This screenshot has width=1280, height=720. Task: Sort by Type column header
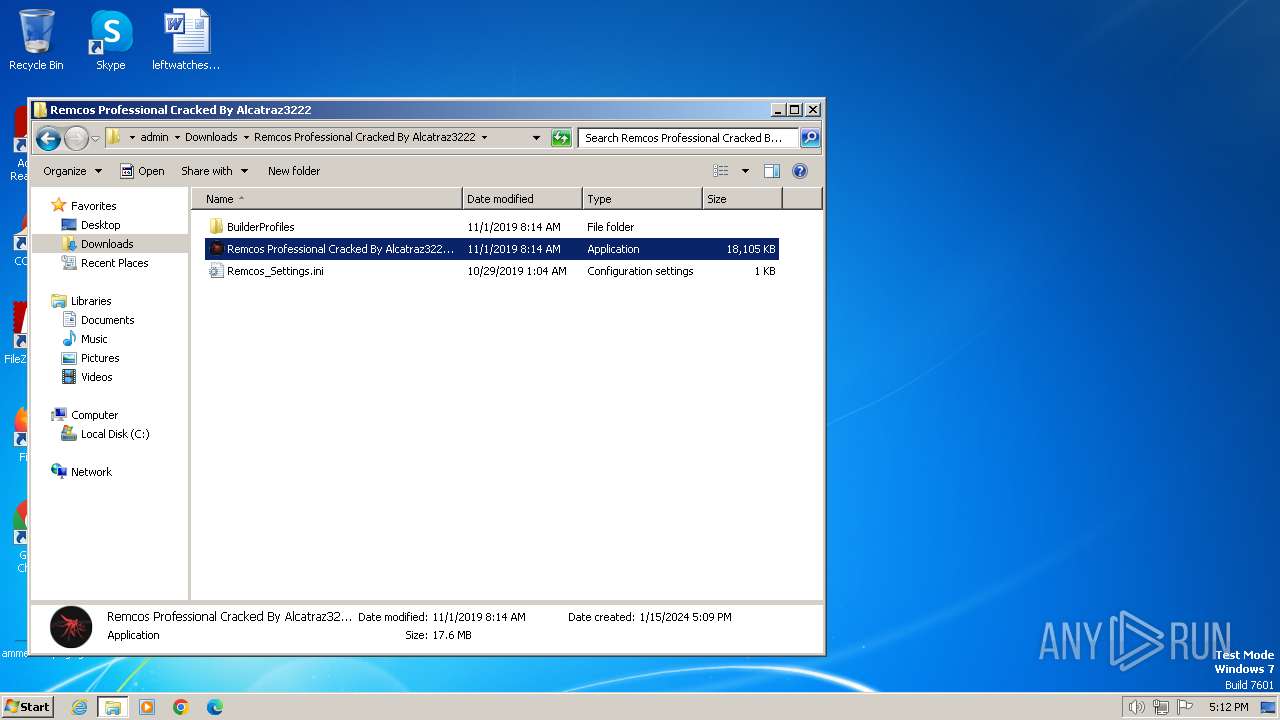coord(642,199)
